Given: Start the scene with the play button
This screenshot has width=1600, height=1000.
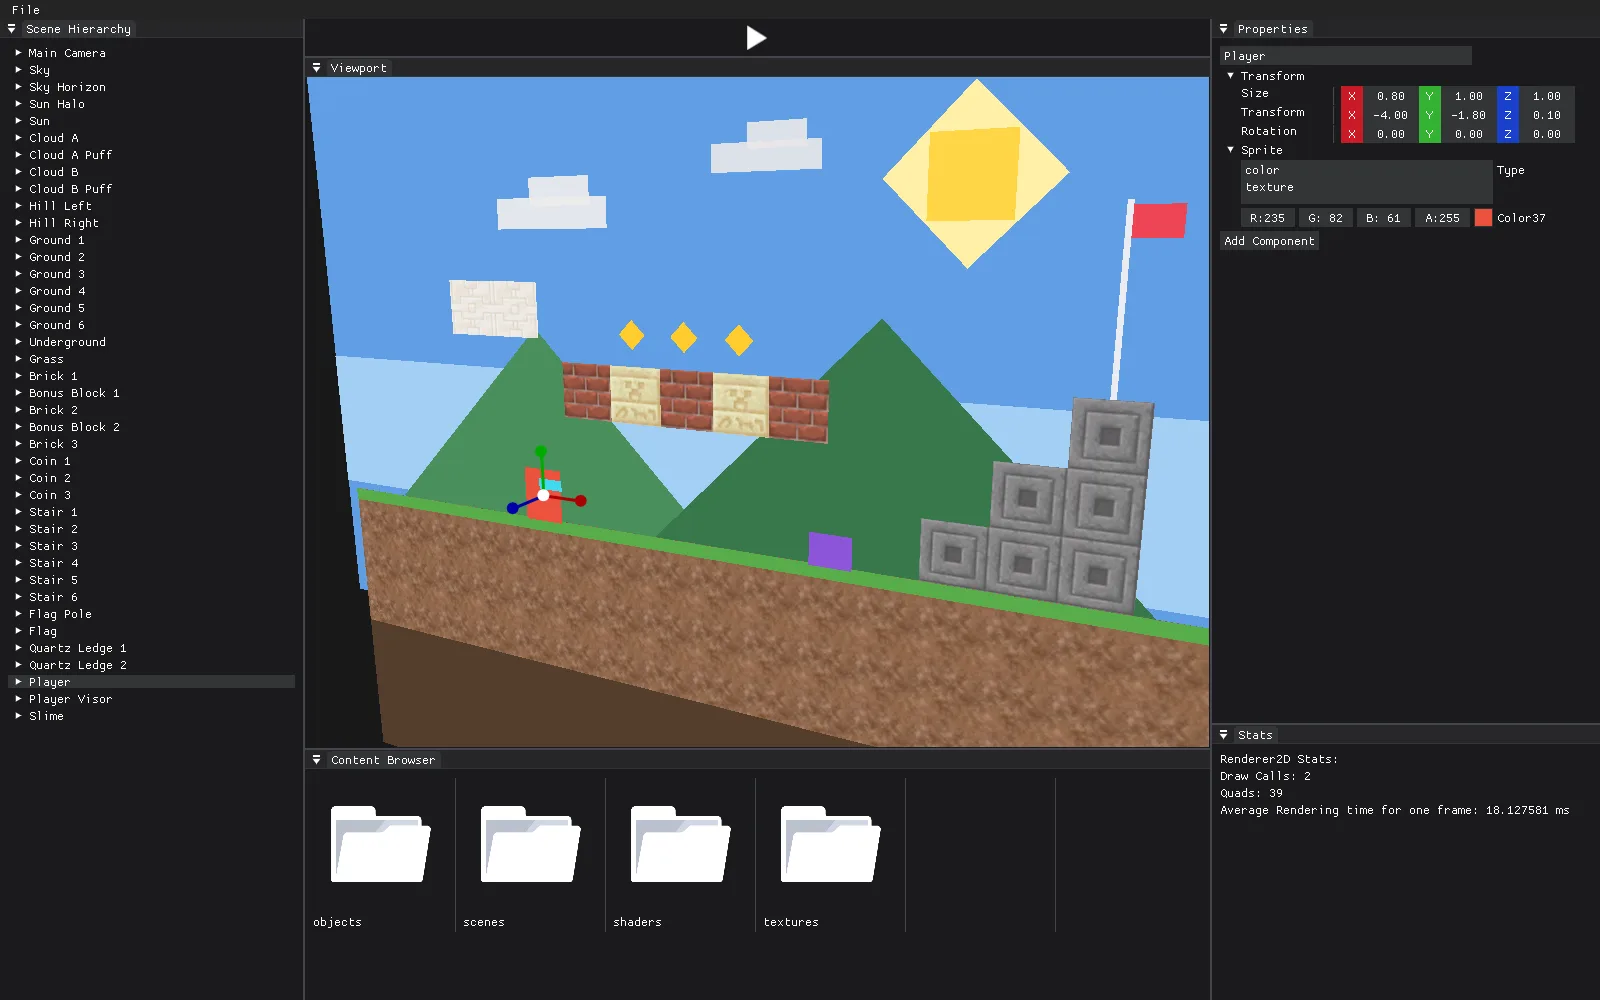Looking at the screenshot, I should point(756,38).
